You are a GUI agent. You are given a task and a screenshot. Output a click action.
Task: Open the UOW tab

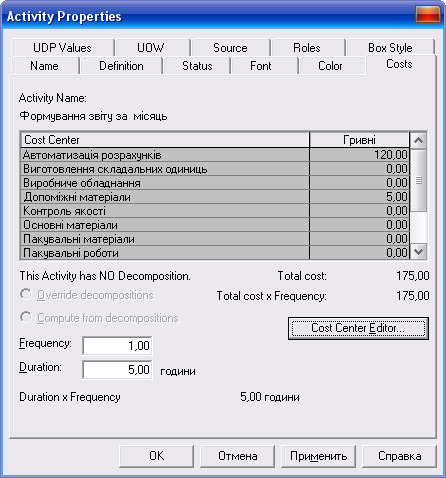(153, 48)
